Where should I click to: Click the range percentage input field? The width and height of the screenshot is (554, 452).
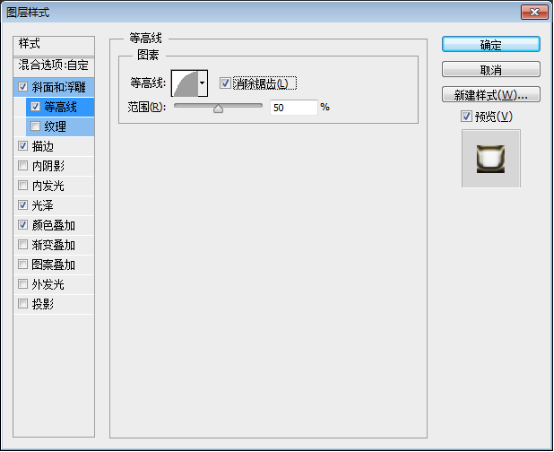tap(294, 108)
